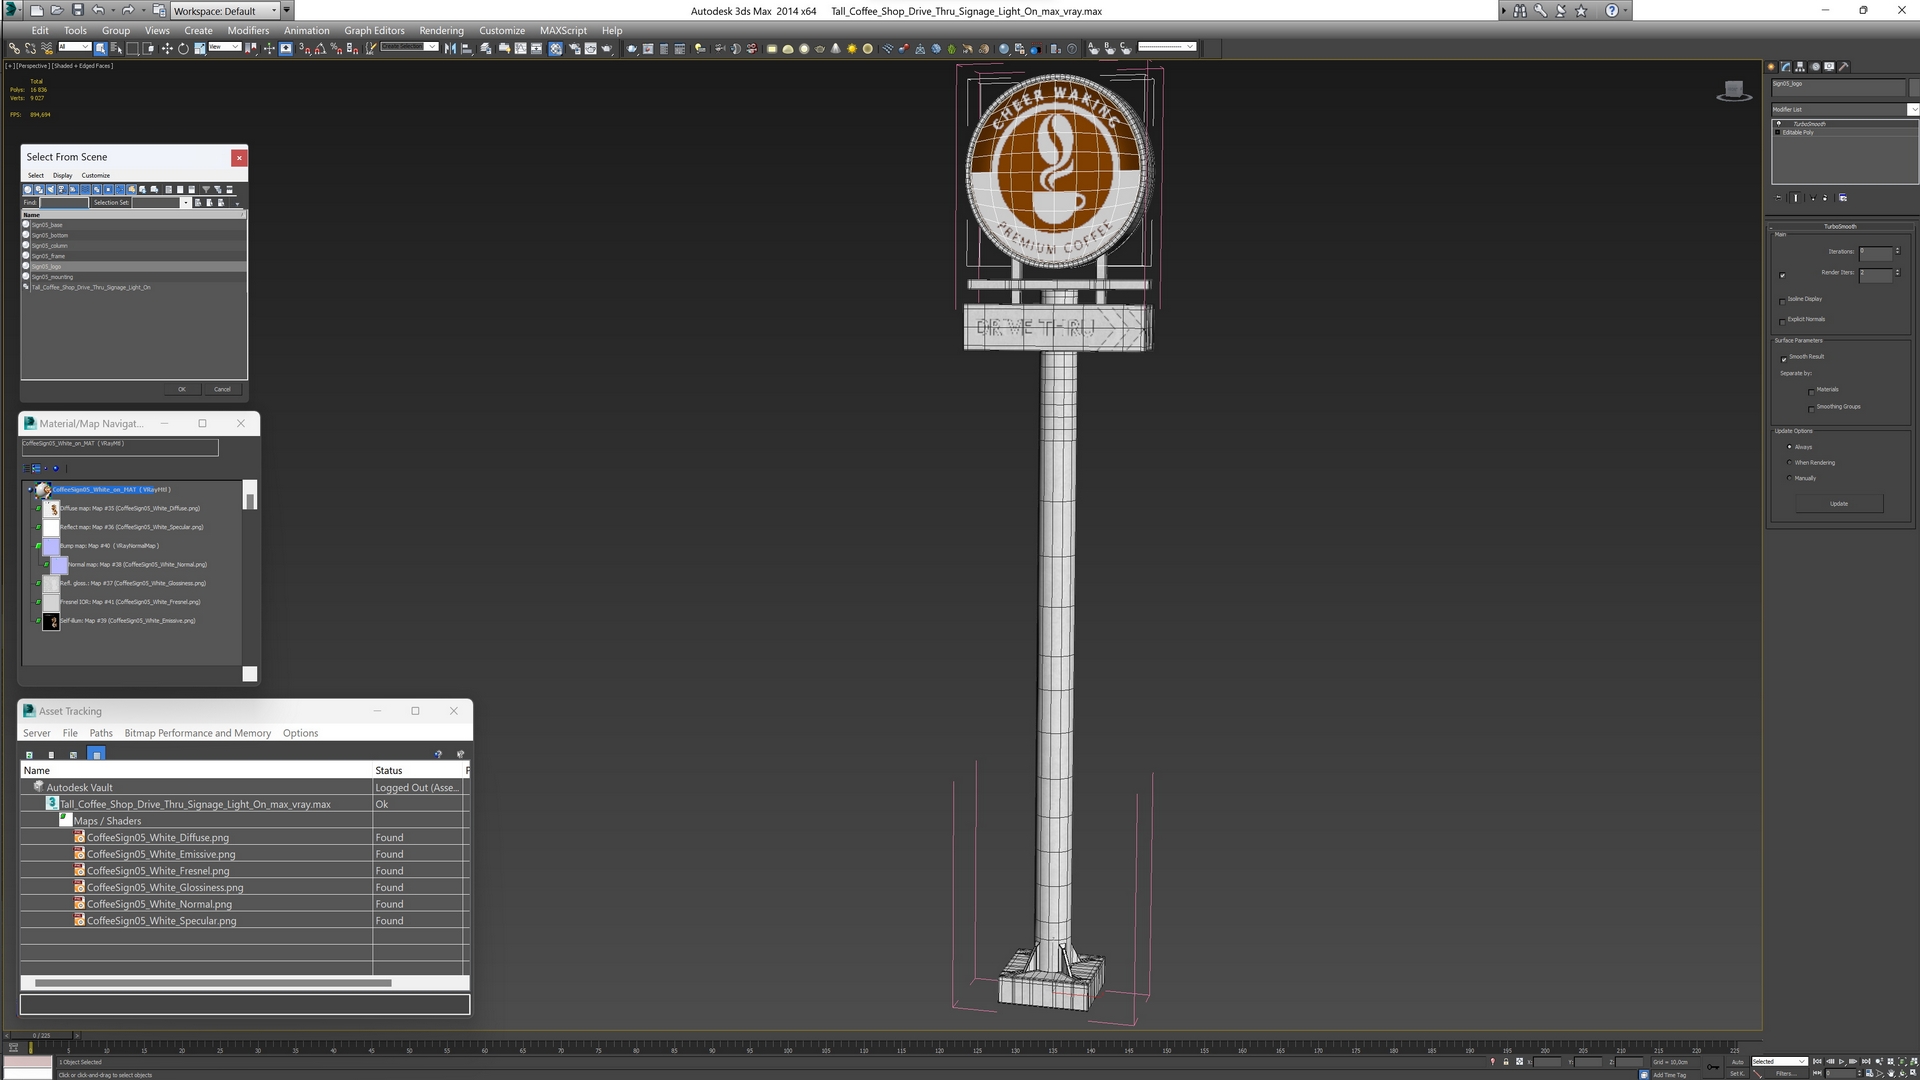Click the Open File icon in the quick access toolbar
The image size is (1920, 1080).
(56, 10)
